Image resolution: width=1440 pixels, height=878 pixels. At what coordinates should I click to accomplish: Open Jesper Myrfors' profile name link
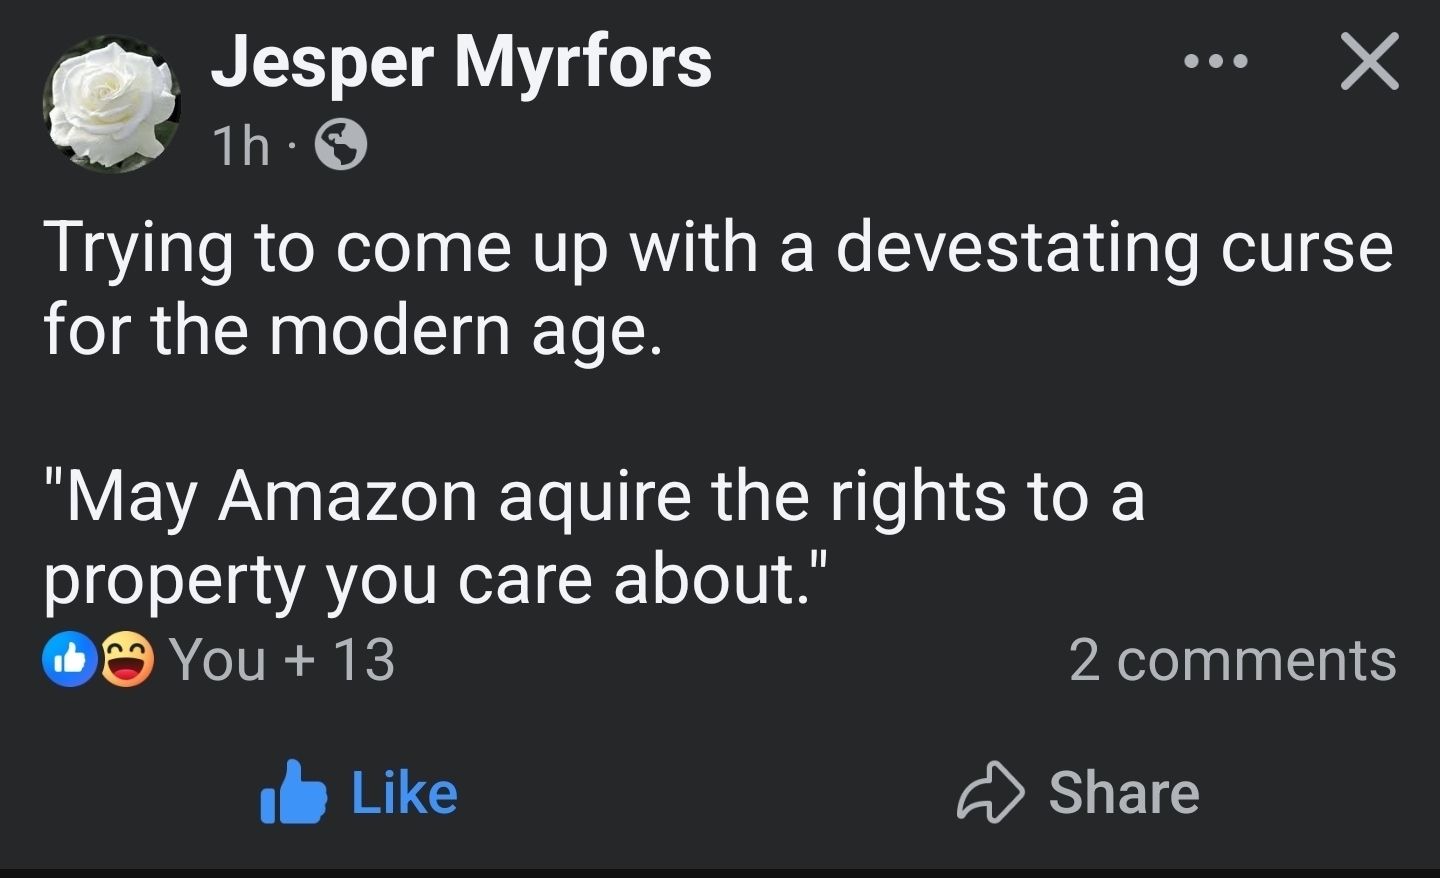(461, 62)
